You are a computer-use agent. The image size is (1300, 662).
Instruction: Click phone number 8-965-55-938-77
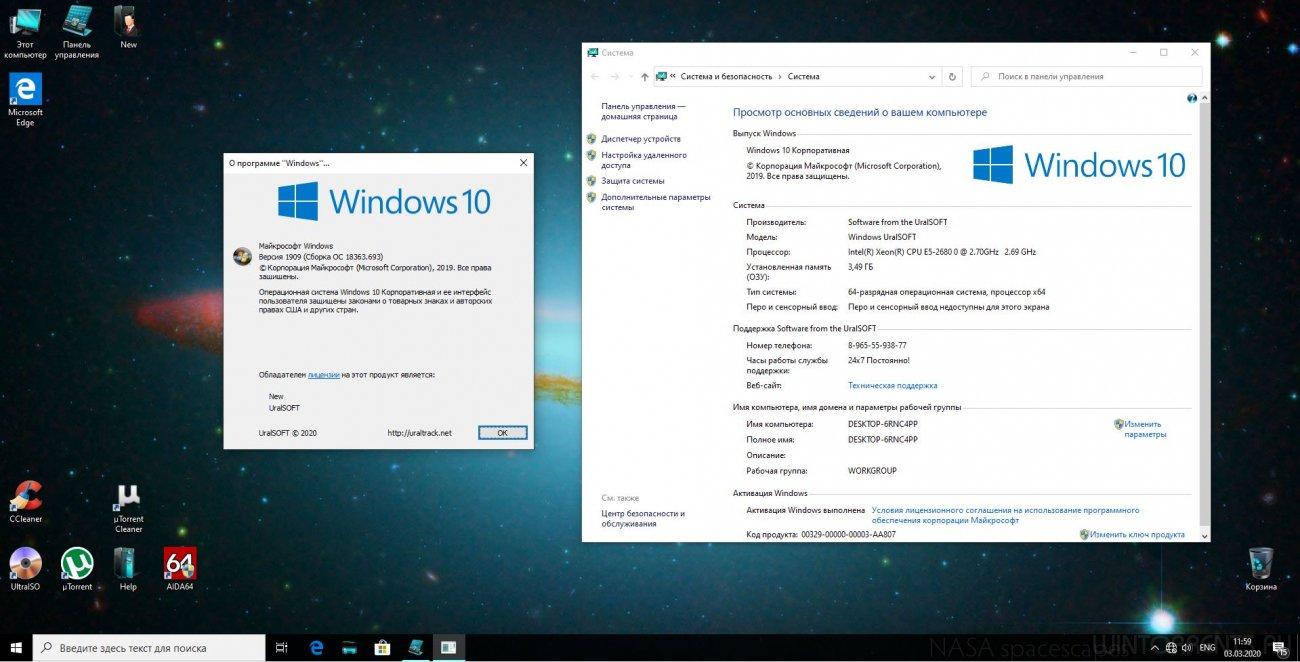877,345
